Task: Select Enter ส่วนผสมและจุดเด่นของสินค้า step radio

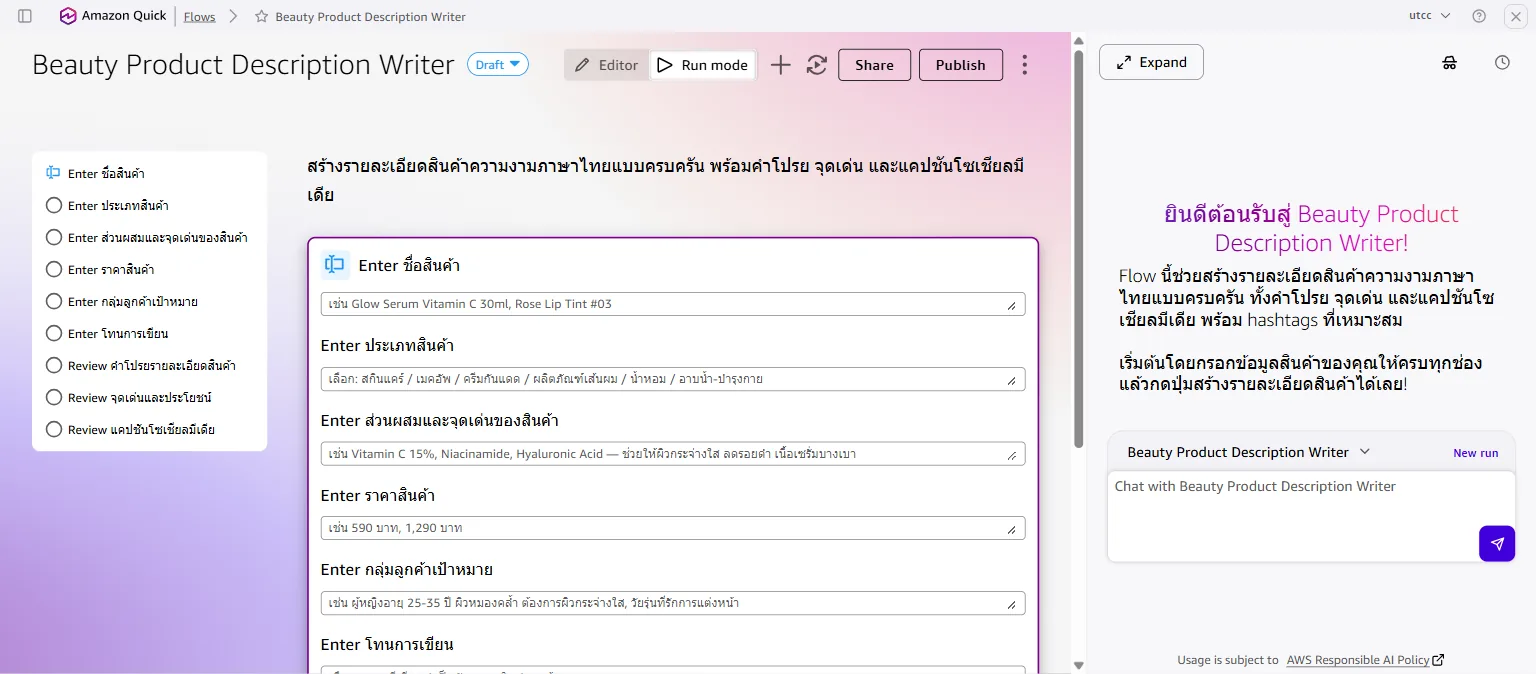Action: 54,237
